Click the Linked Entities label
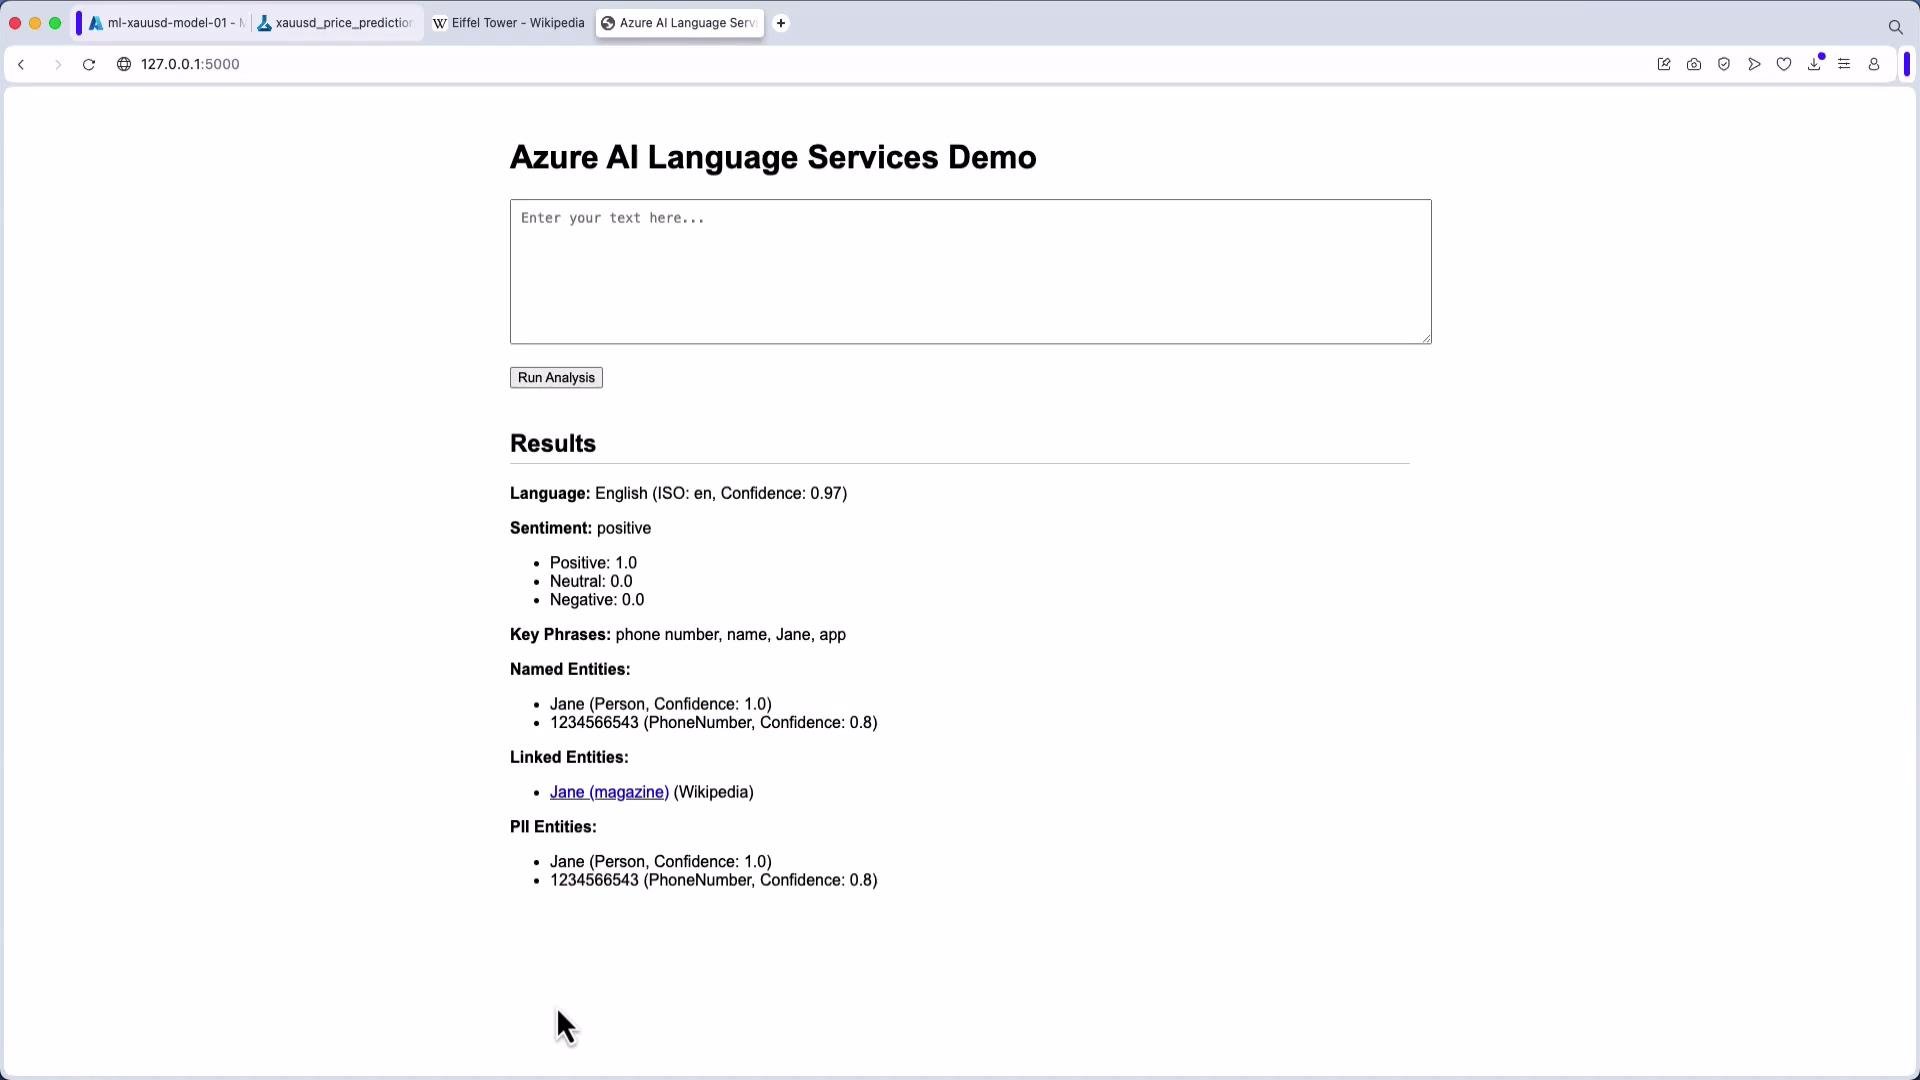 (569, 758)
